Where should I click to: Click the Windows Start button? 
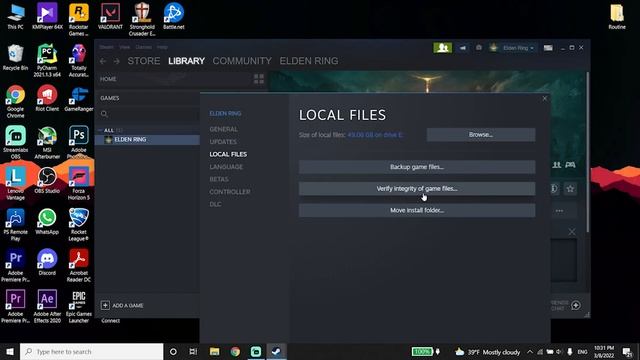point(10,351)
